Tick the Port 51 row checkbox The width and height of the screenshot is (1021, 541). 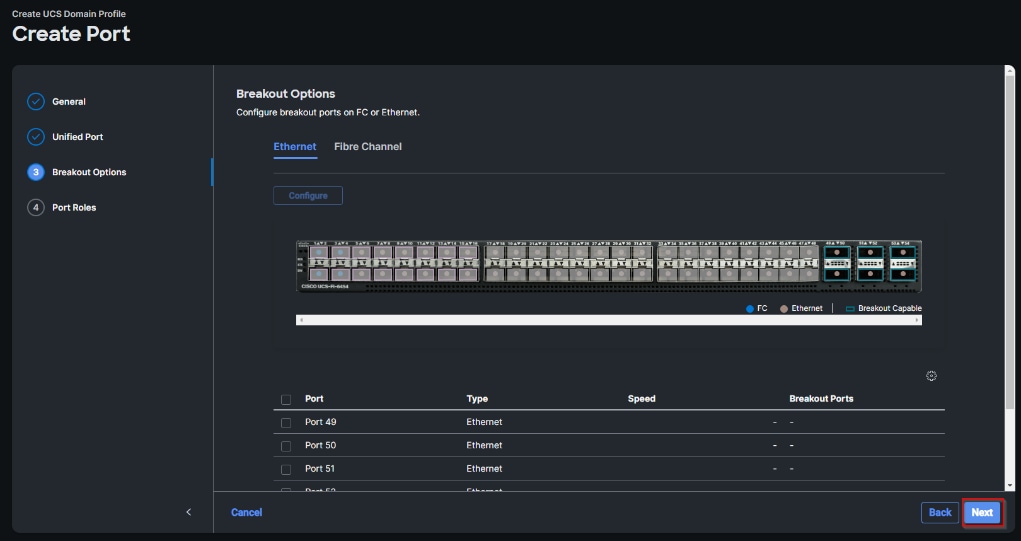pyautogui.click(x=286, y=469)
